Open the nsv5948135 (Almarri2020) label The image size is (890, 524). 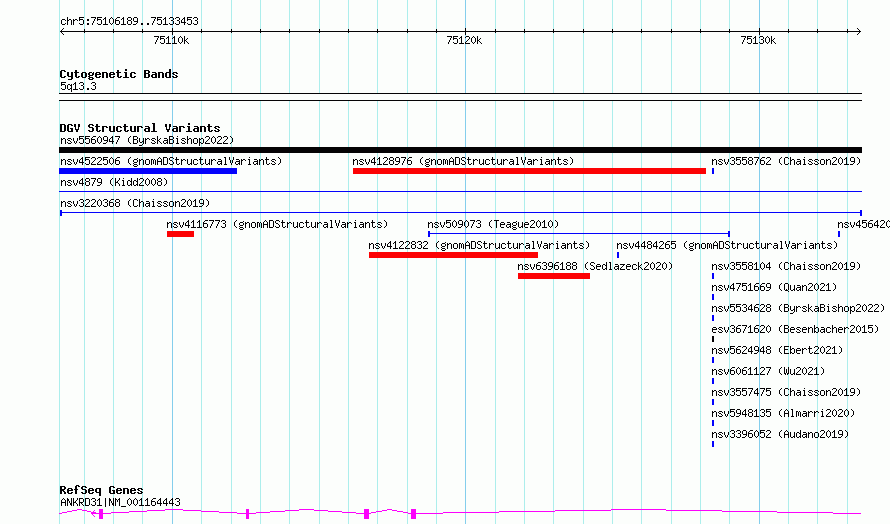tap(783, 413)
